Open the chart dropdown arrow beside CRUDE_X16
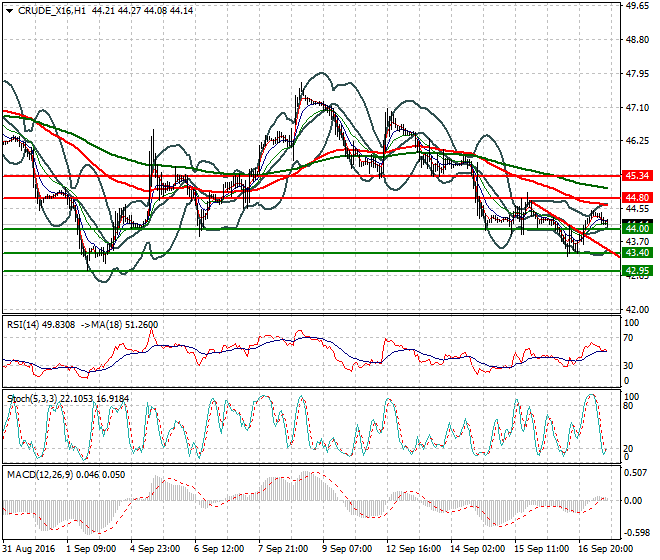Viewport: 660px width, 560px height. [x=9, y=11]
